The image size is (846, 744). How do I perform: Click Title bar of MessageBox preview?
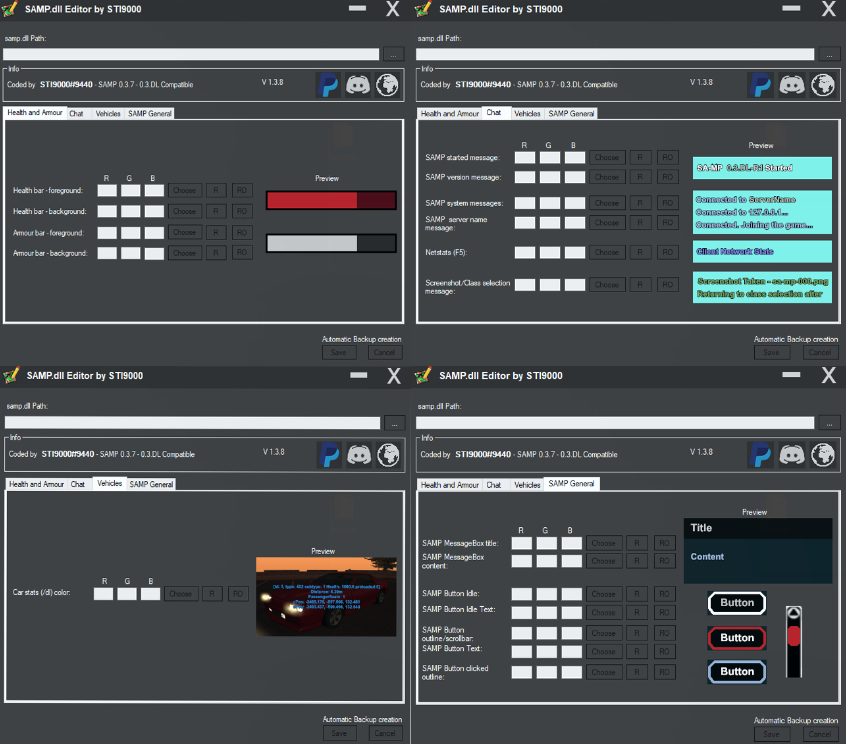tap(758, 528)
